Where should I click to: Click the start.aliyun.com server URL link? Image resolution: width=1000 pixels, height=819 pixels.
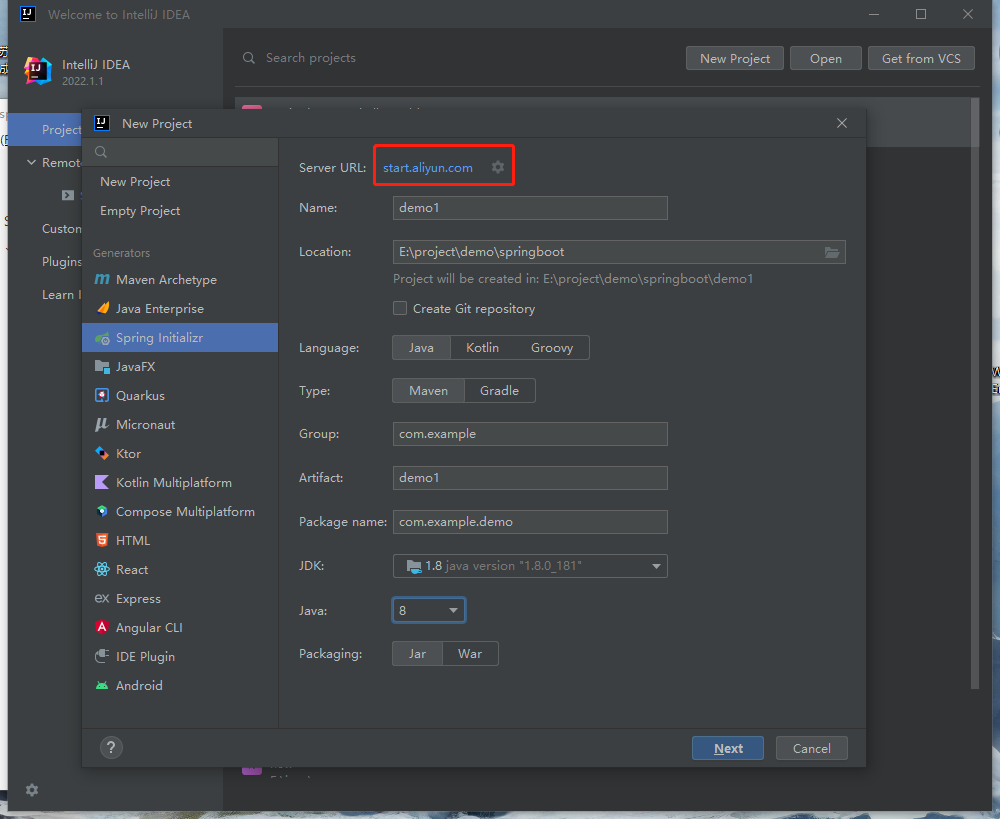point(428,168)
